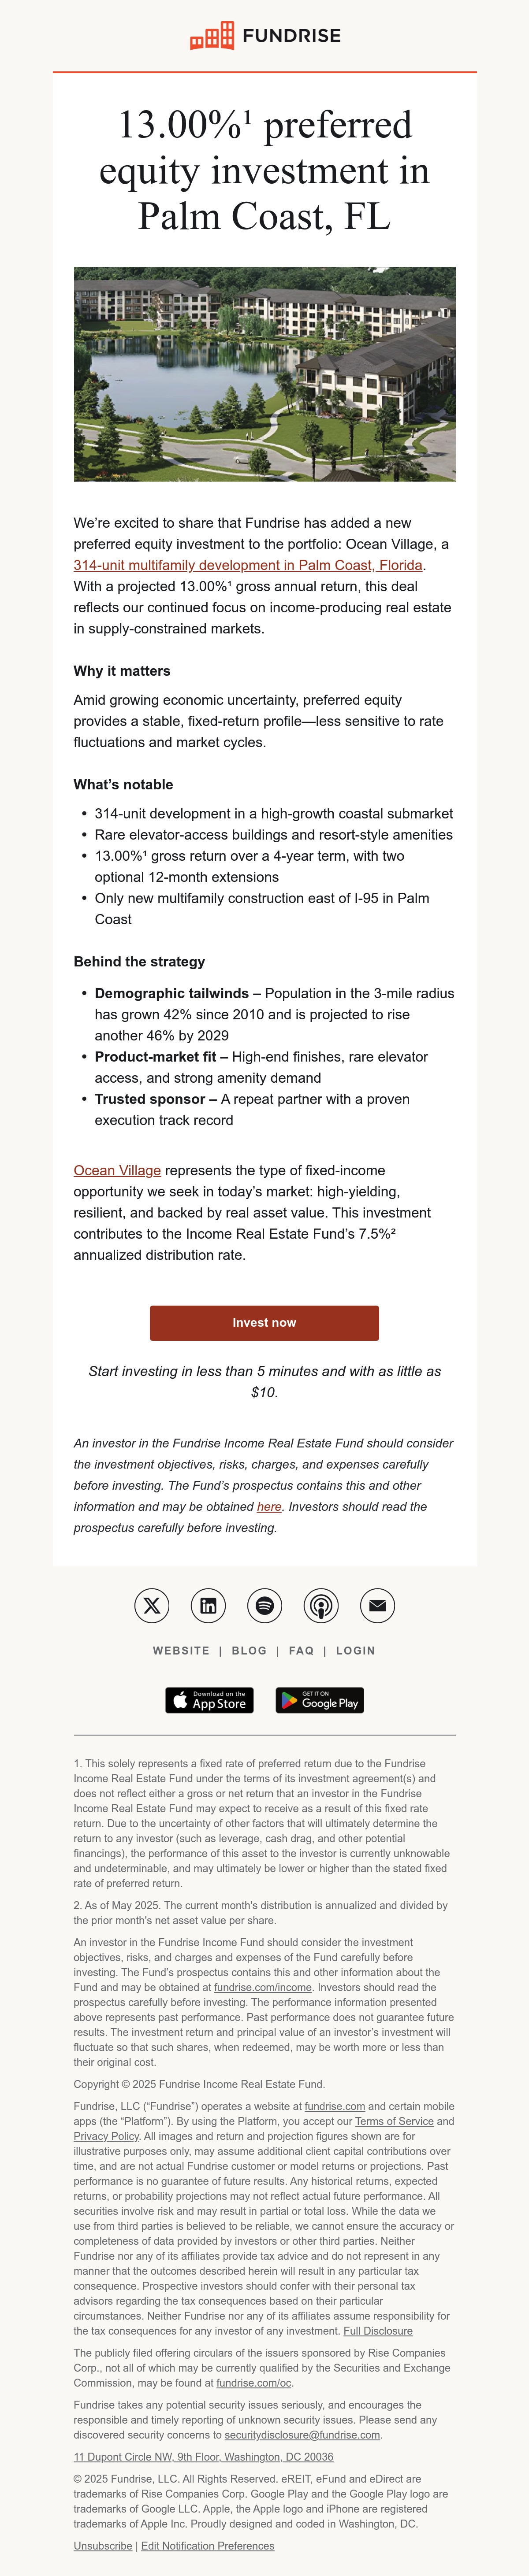
Task: Open the podcast social icon
Action: pyautogui.click(x=321, y=1606)
